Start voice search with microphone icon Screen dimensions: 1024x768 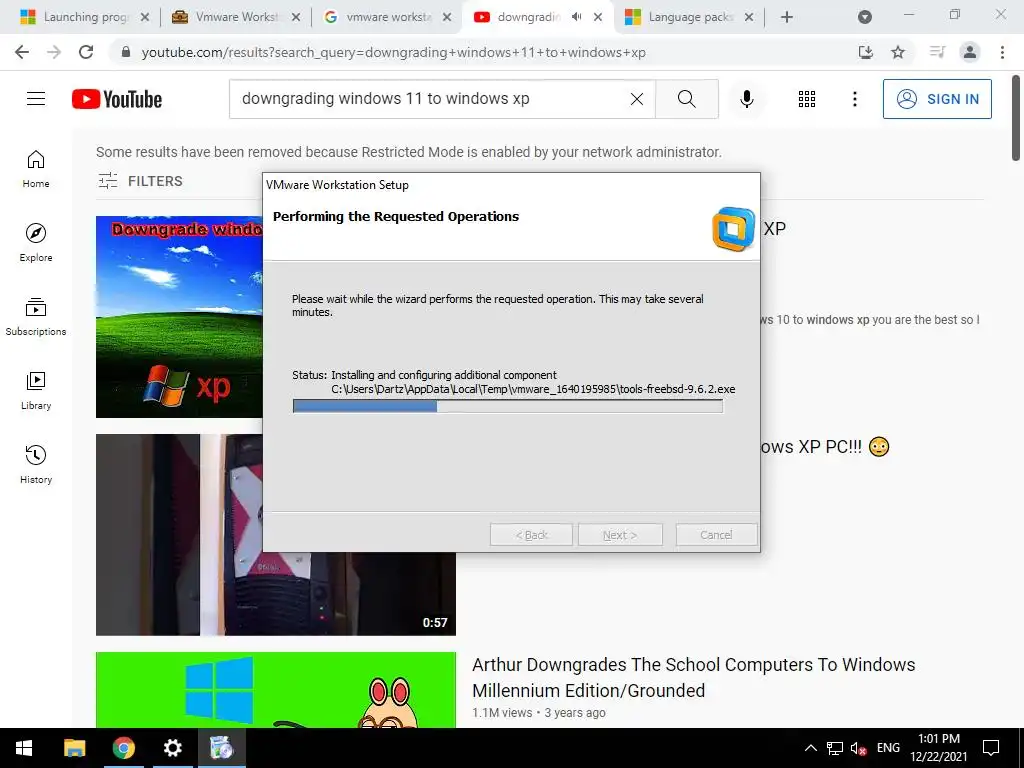click(x=747, y=99)
